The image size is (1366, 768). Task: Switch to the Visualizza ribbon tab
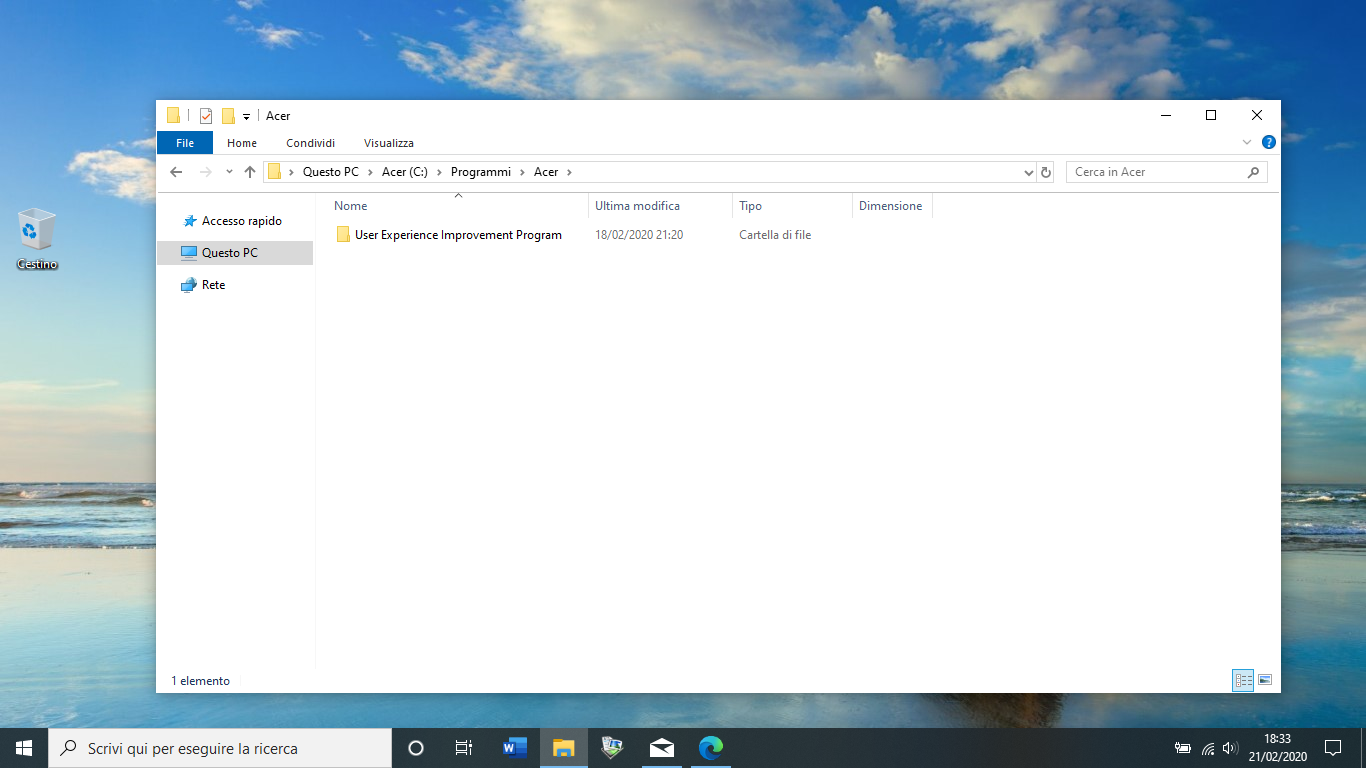(388, 142)
